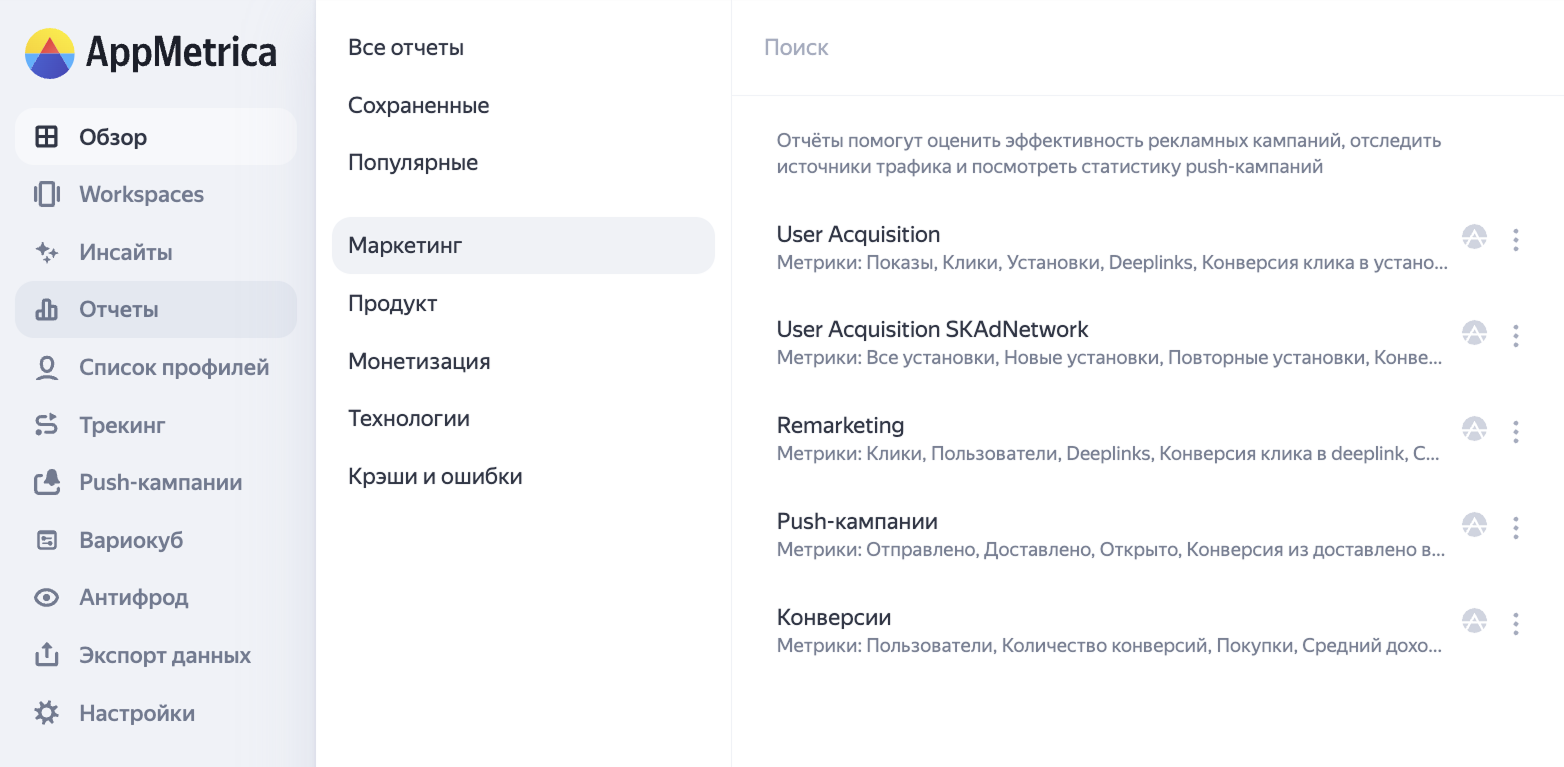Click the Трекинг tracking icon
This screenshot has width=1564, height=767.
47,425
